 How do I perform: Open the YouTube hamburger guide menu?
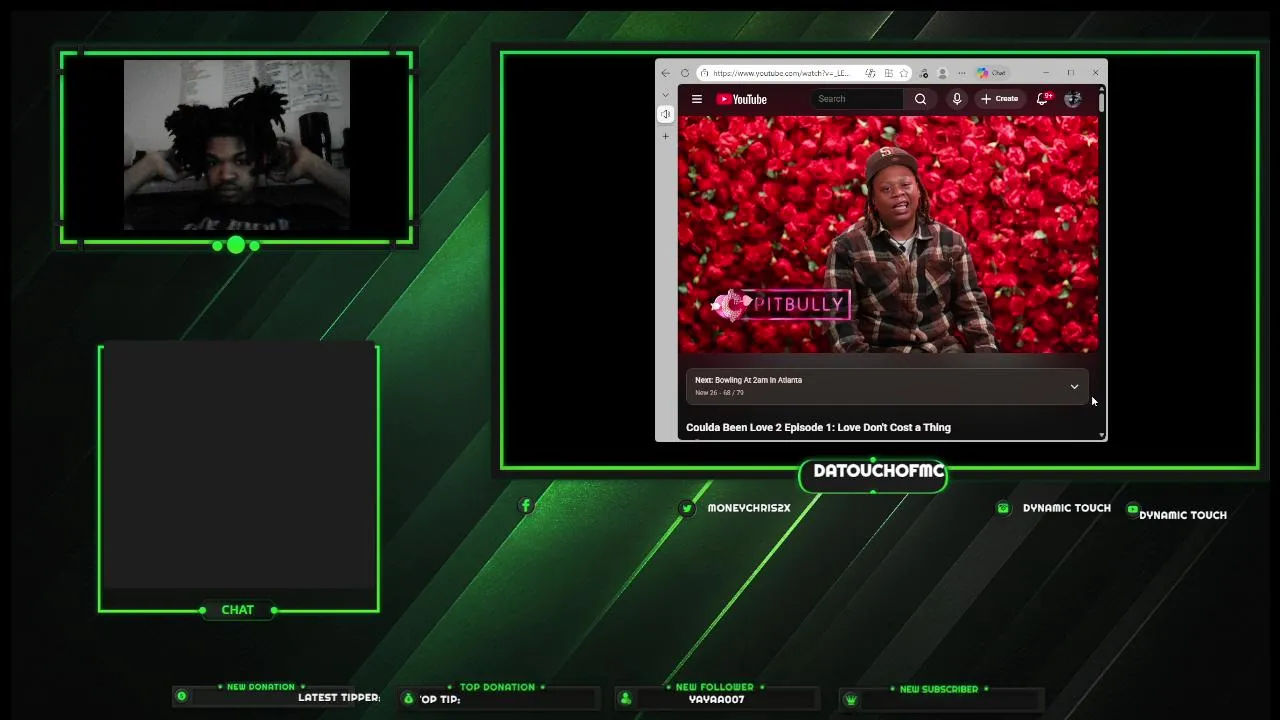coord(697,99)
